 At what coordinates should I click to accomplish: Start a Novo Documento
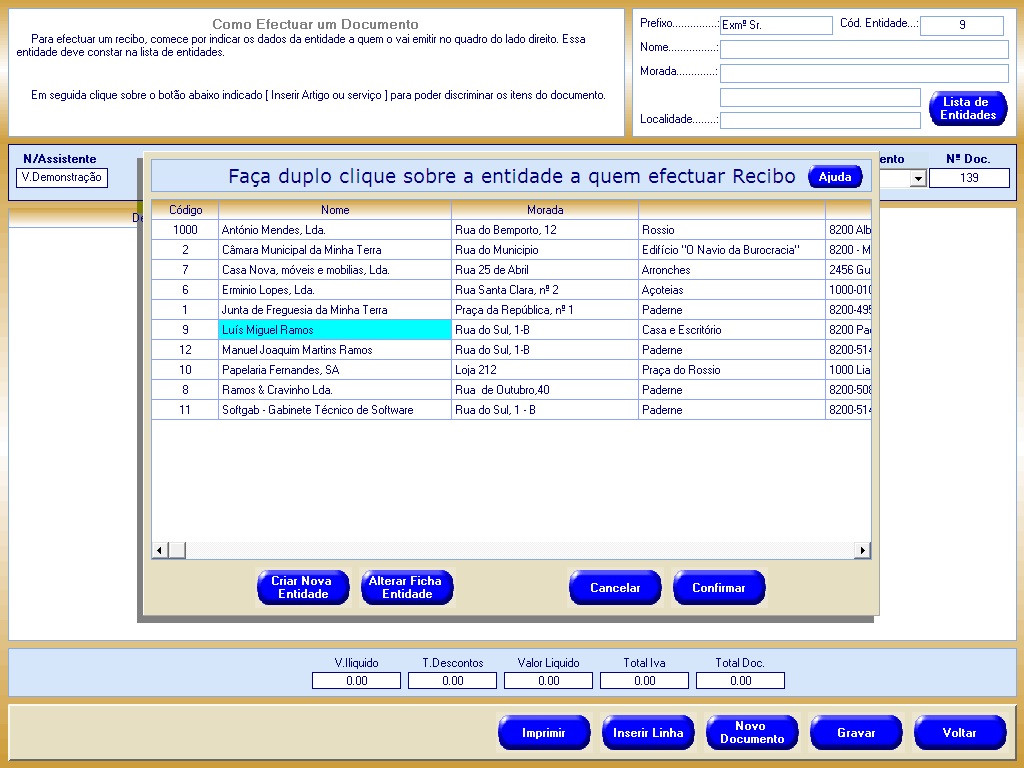point(751,733)
